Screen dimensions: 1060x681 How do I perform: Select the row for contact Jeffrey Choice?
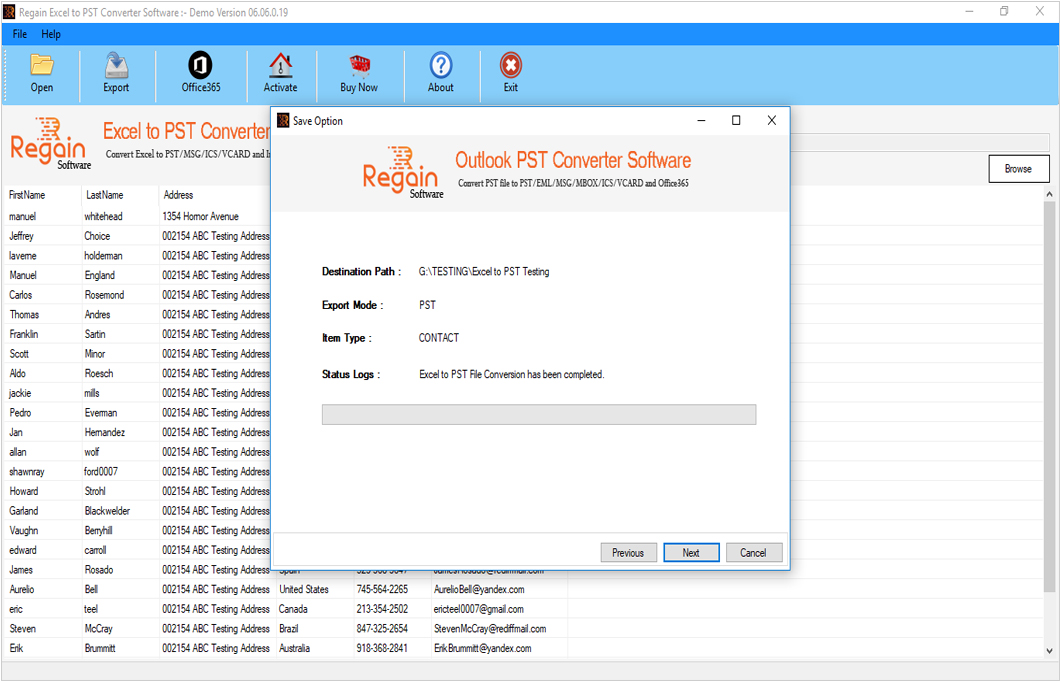tap(60, 236)
